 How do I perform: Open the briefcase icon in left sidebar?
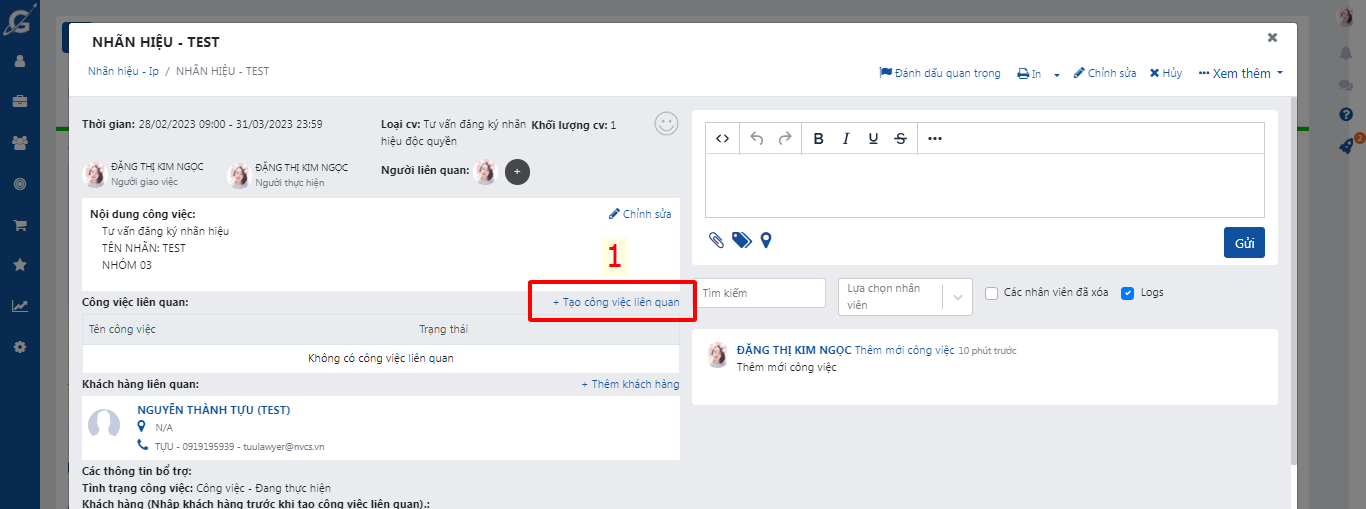19,102
